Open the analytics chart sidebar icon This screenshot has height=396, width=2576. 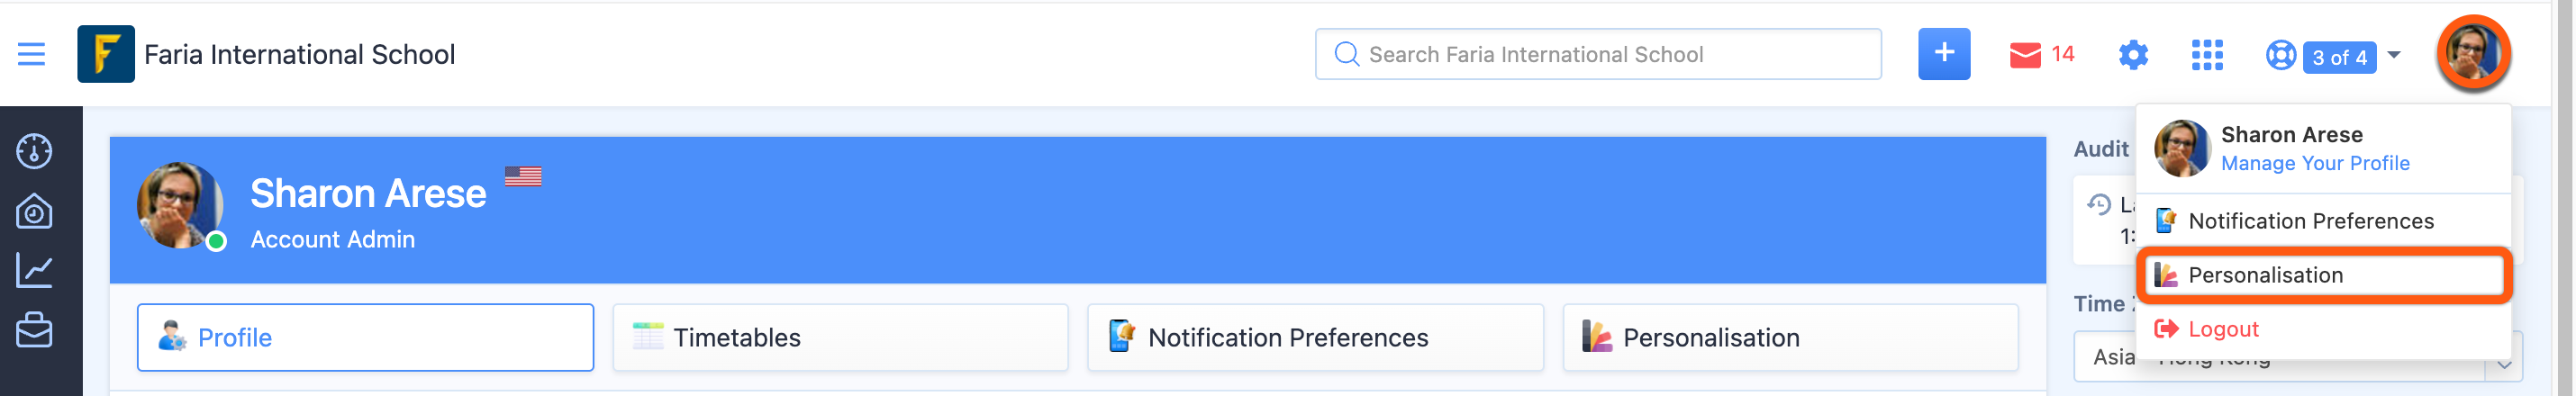pos(35,270)
